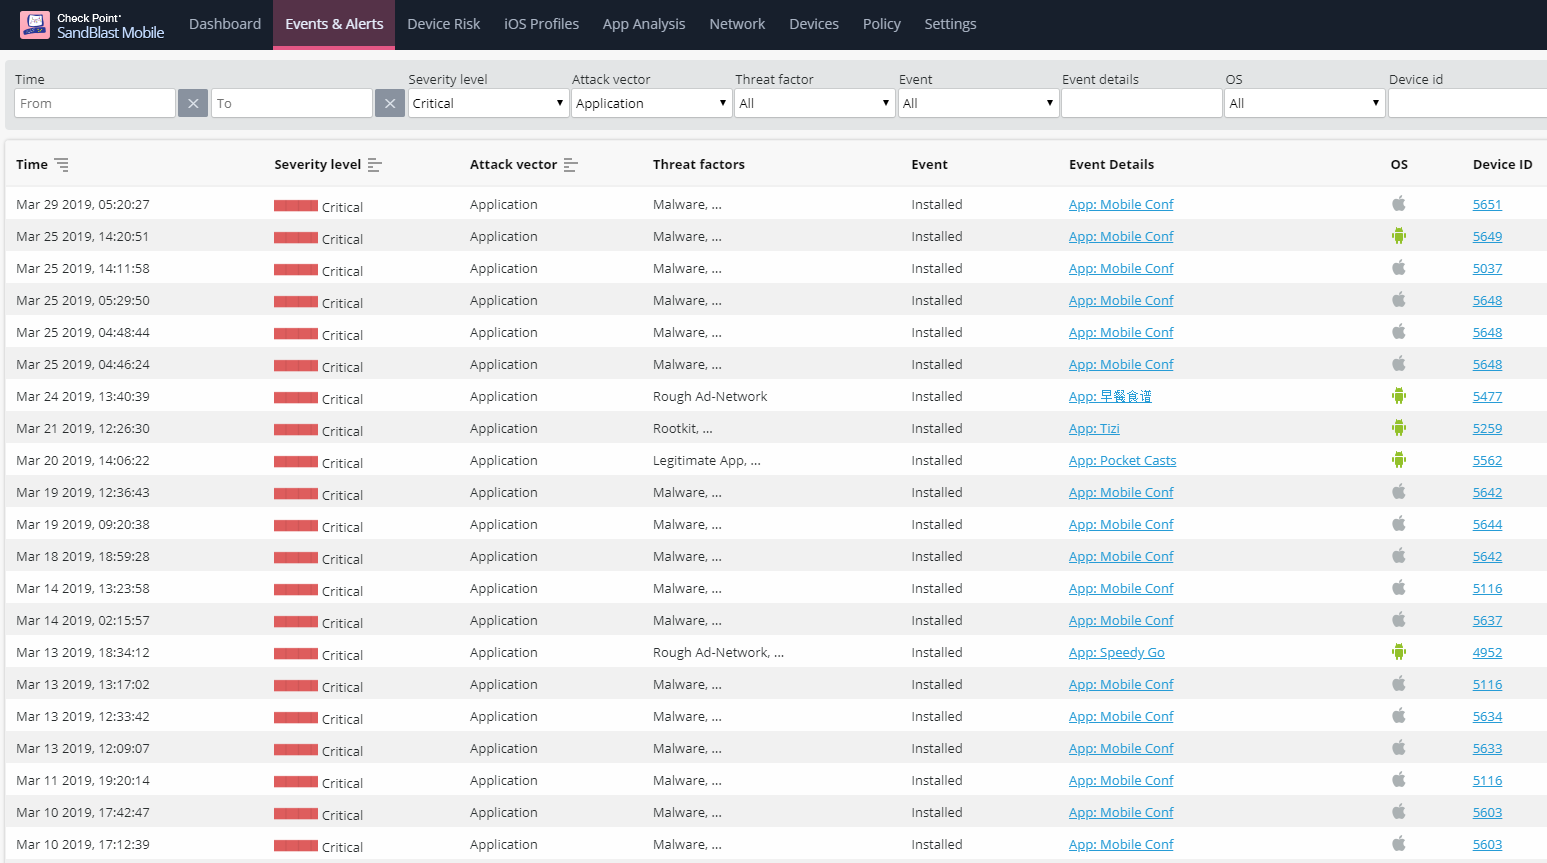Open the Threat factor filter dropdown
The width and height of the screenshot is (1547, 863).
click(814, 103)
